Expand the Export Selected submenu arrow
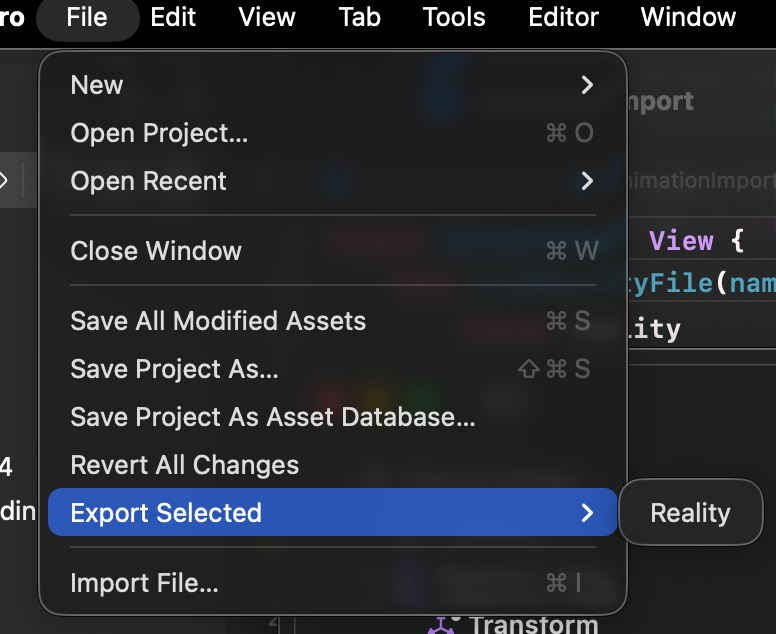Image resolution: width=776 pixels, height=634 pixels. (587, 513)
